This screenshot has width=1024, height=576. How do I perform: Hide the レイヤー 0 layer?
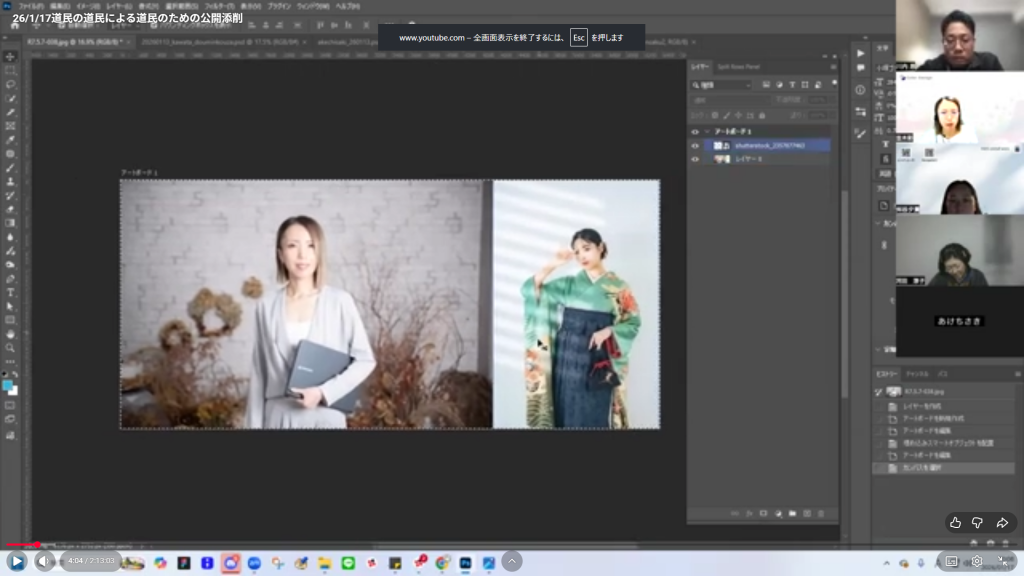click(x=696, y=159)
